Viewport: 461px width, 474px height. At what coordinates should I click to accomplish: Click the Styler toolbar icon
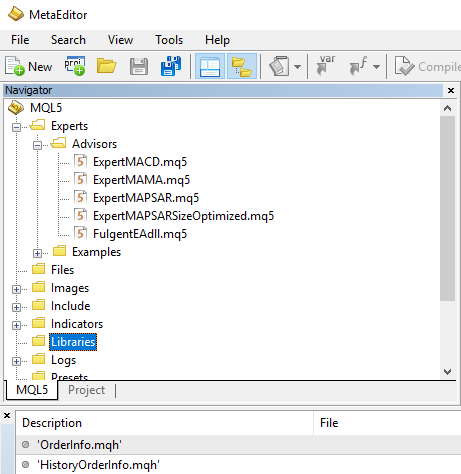[x=279, y=66]
